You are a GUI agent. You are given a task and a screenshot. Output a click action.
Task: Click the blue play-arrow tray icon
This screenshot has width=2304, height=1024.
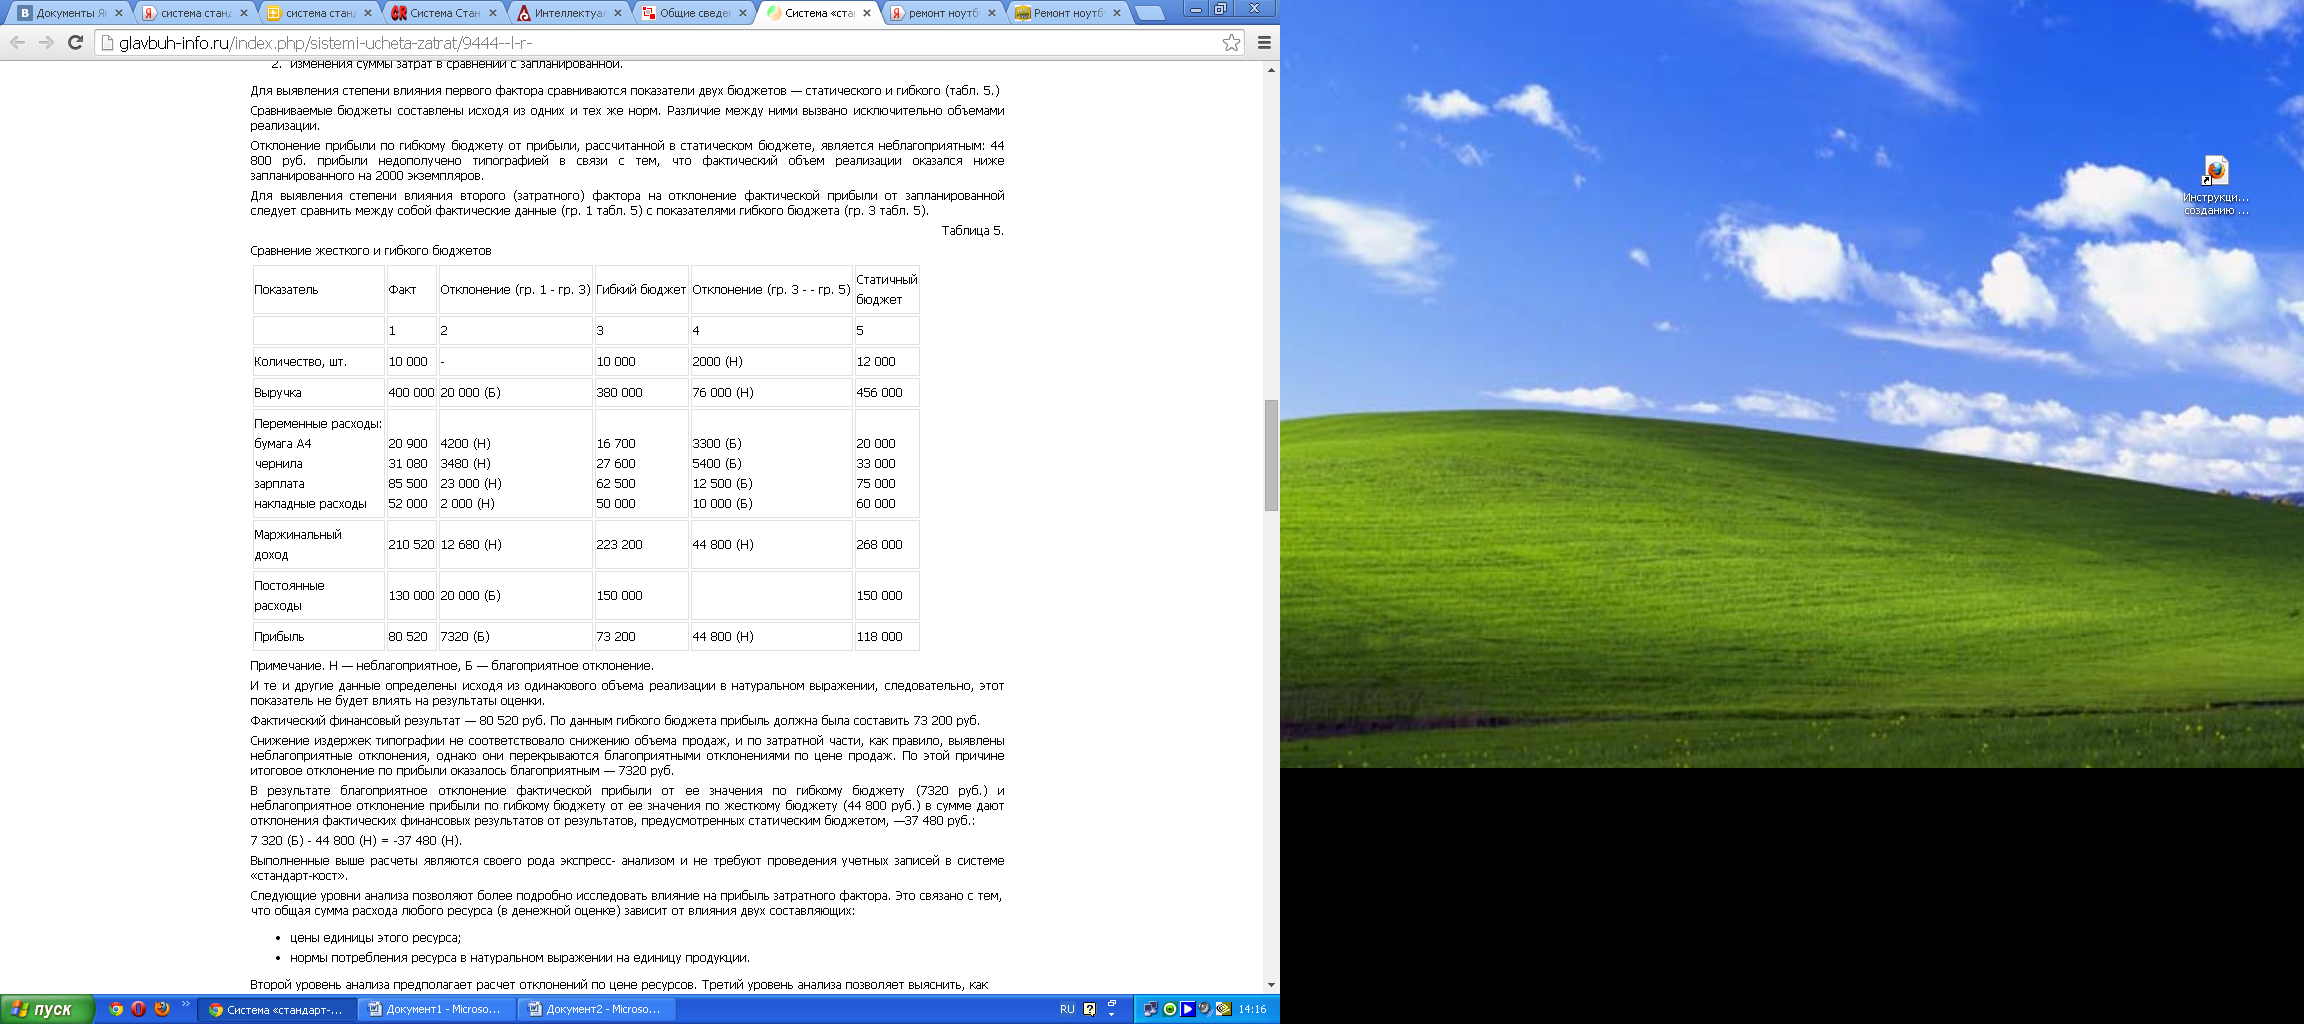coord(1187,1009)
